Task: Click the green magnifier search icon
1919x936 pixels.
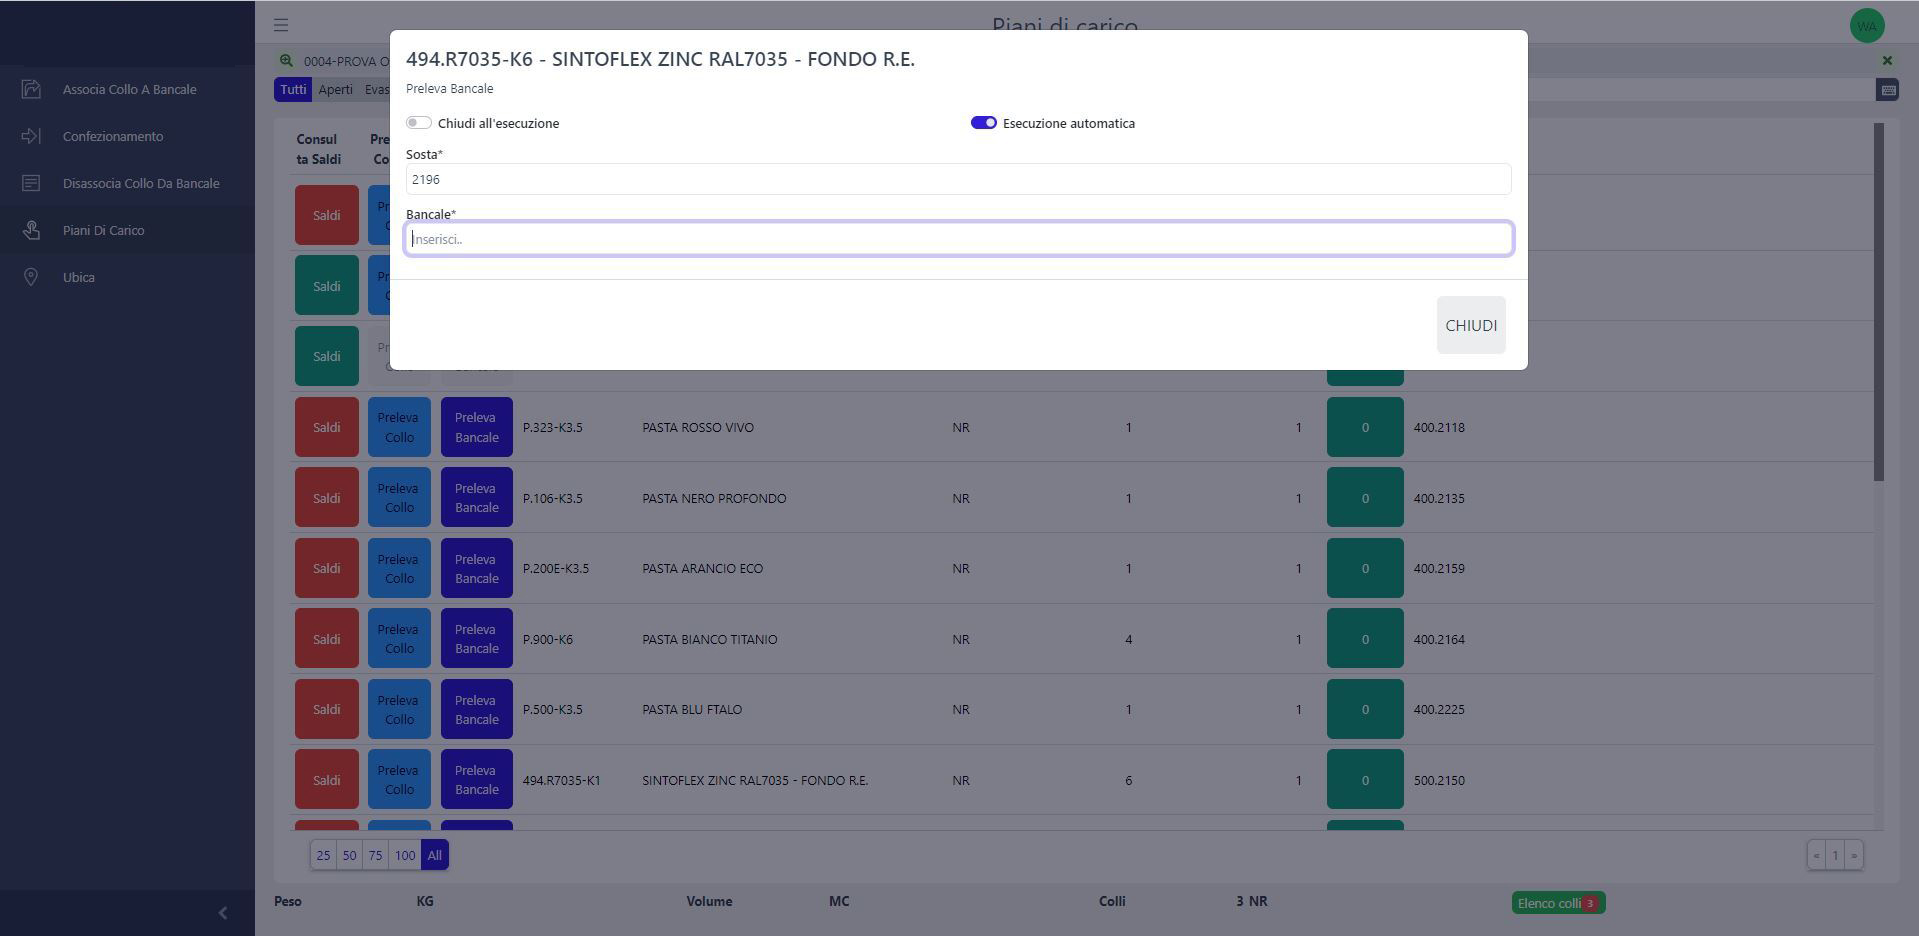Action: (x=286, y=61)
